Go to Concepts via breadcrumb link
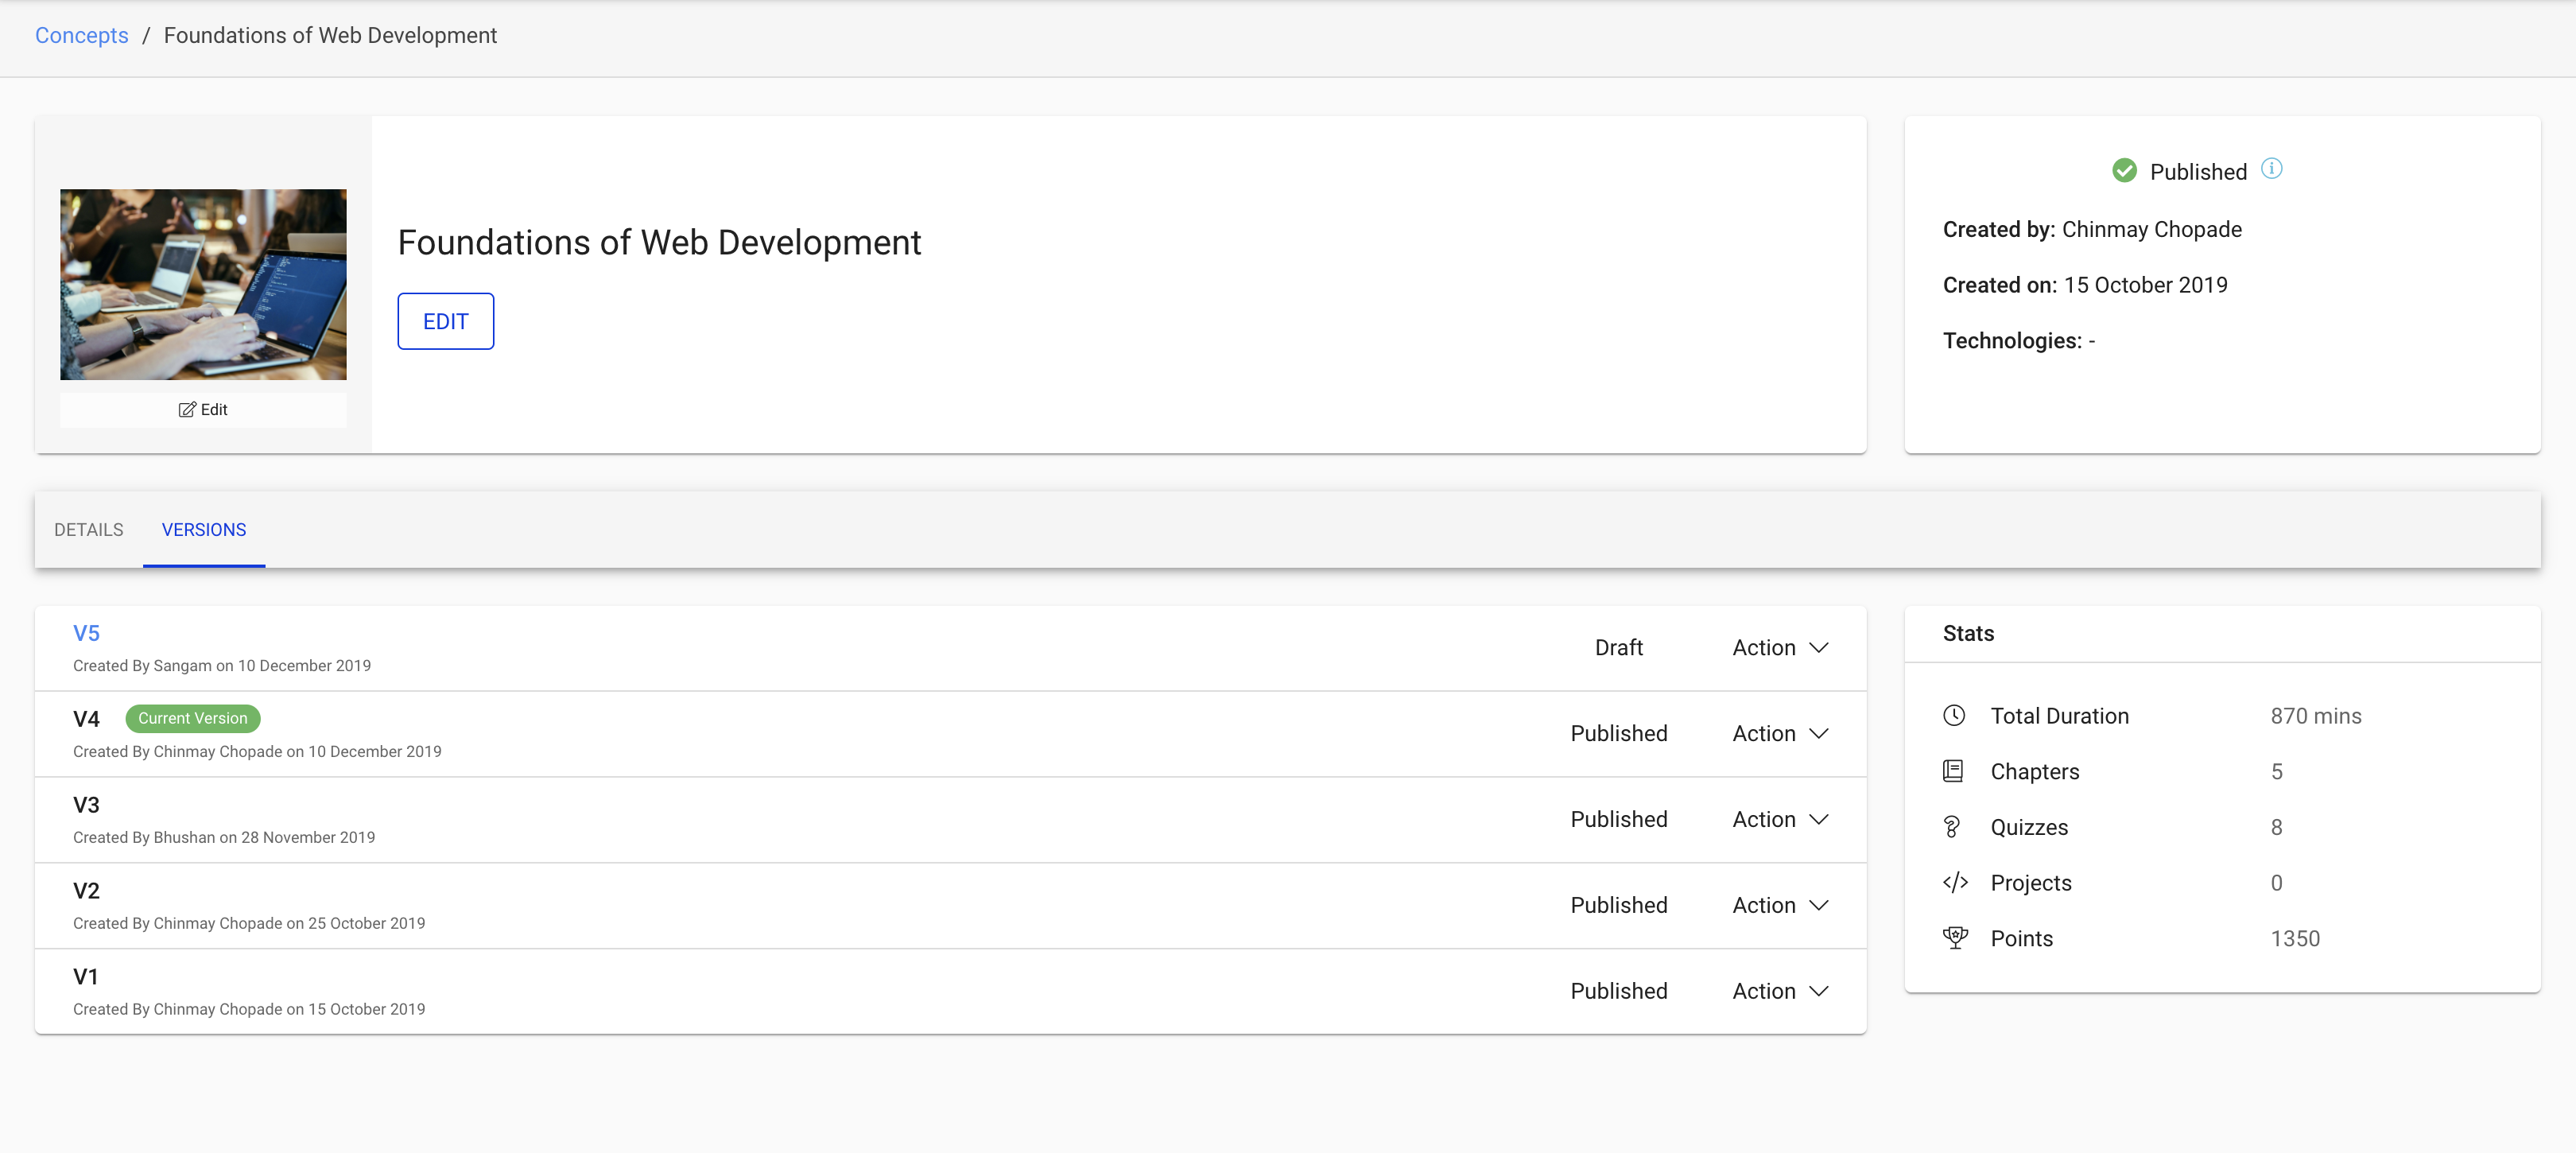The width and height of the screenshot is (2576, 1153). (x=82, y=36)
